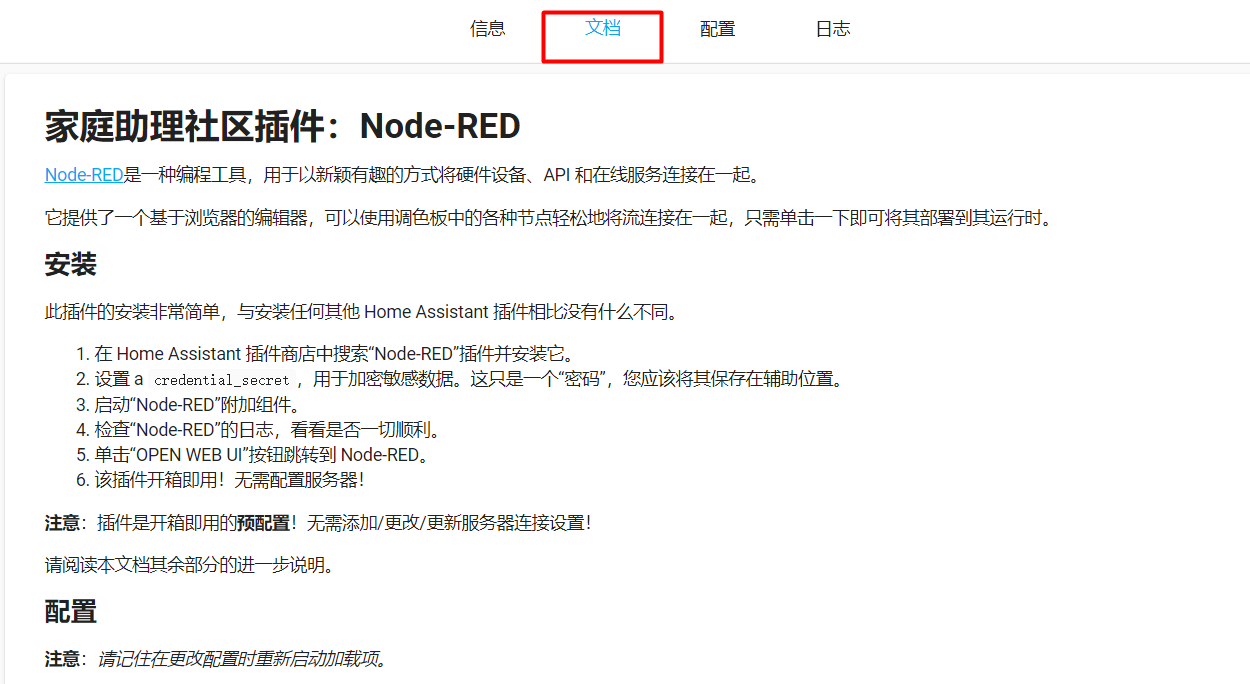Click the line 请阅读本文档其余部分的进一步说明

(189, 565)
